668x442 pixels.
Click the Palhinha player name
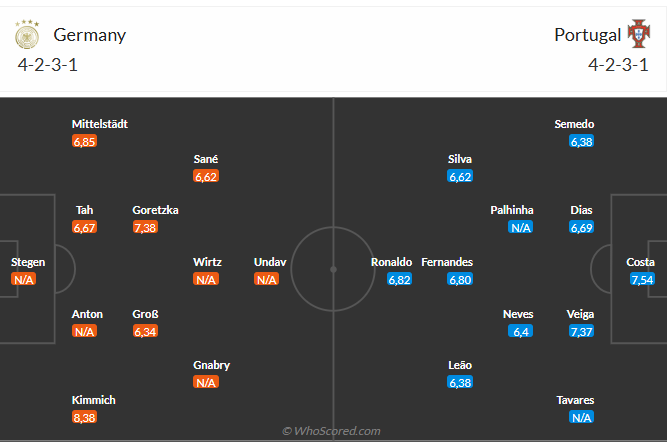(512, 210)
